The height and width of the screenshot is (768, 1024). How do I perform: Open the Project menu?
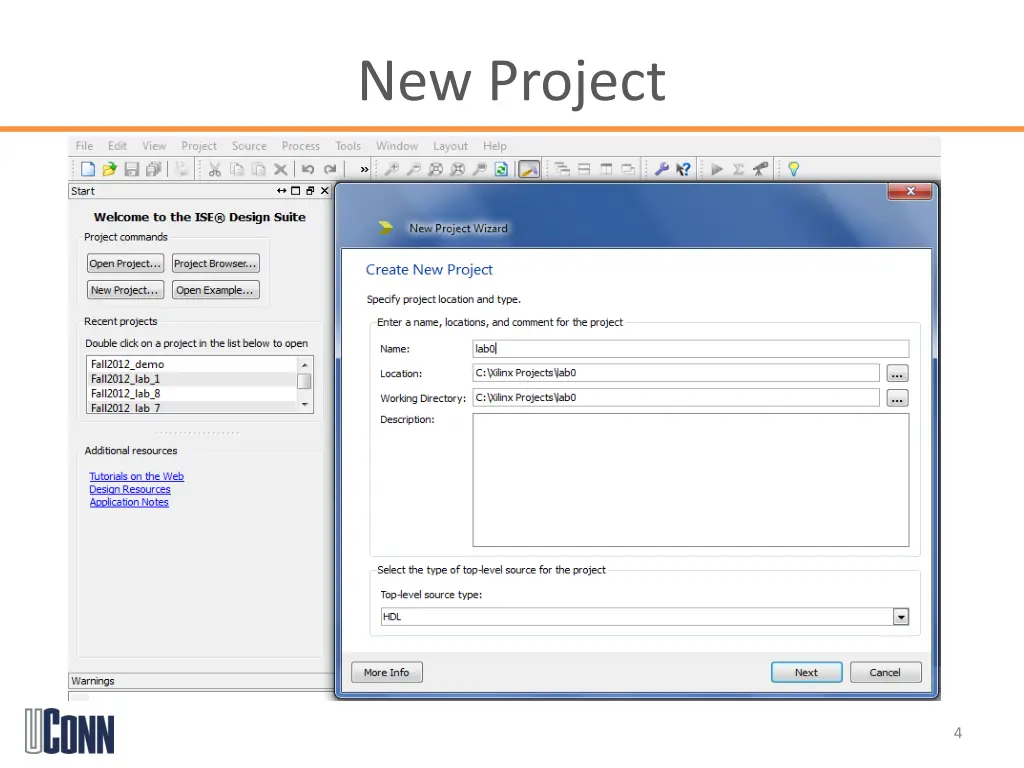[x=199, y=146]
